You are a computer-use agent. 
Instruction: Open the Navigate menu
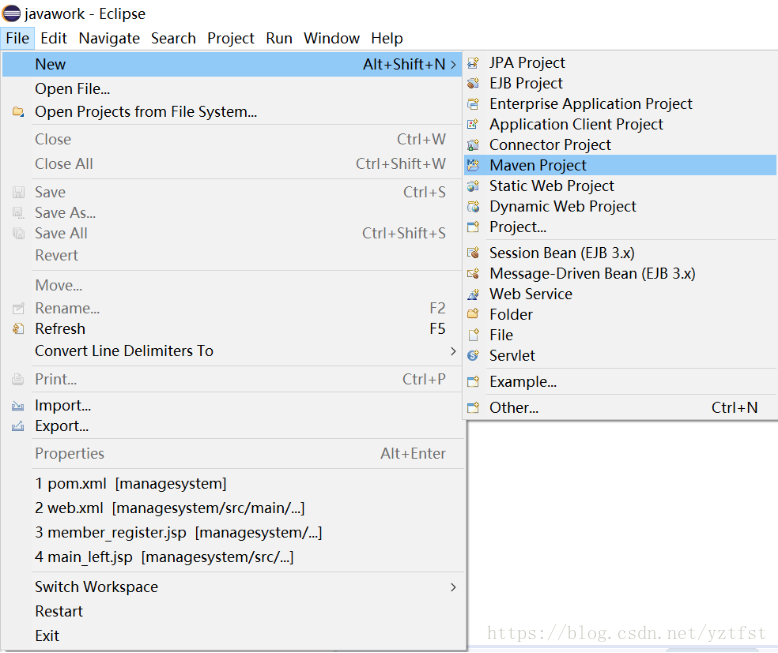[109, 38]
